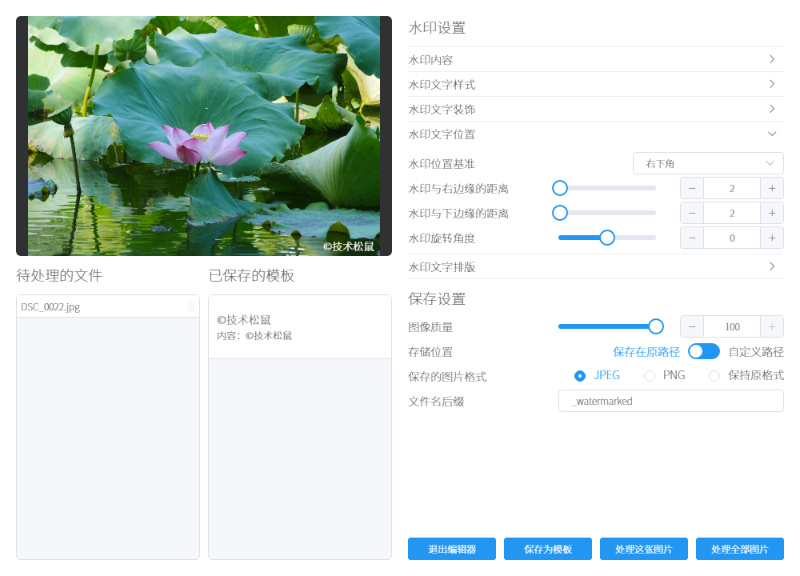Viewport: 800px width, 576px height.
Task: Click the 处理全部图片 button
Action: (x=740, y=549)
